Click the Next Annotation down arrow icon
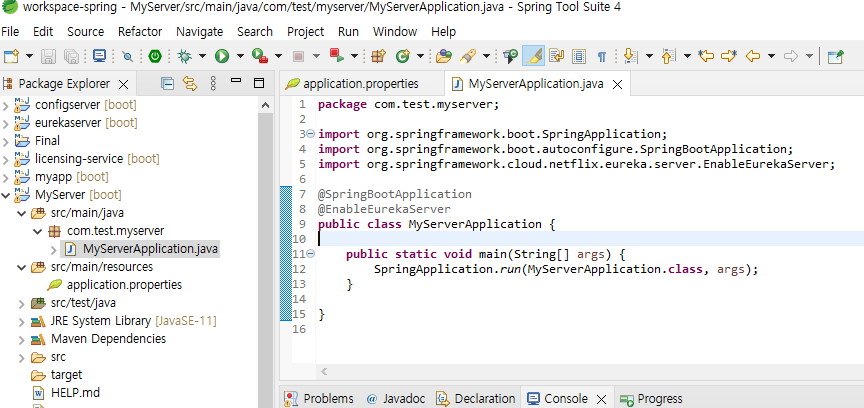The height and width of the screenshot is (408, 864). [x=630, y=56]
